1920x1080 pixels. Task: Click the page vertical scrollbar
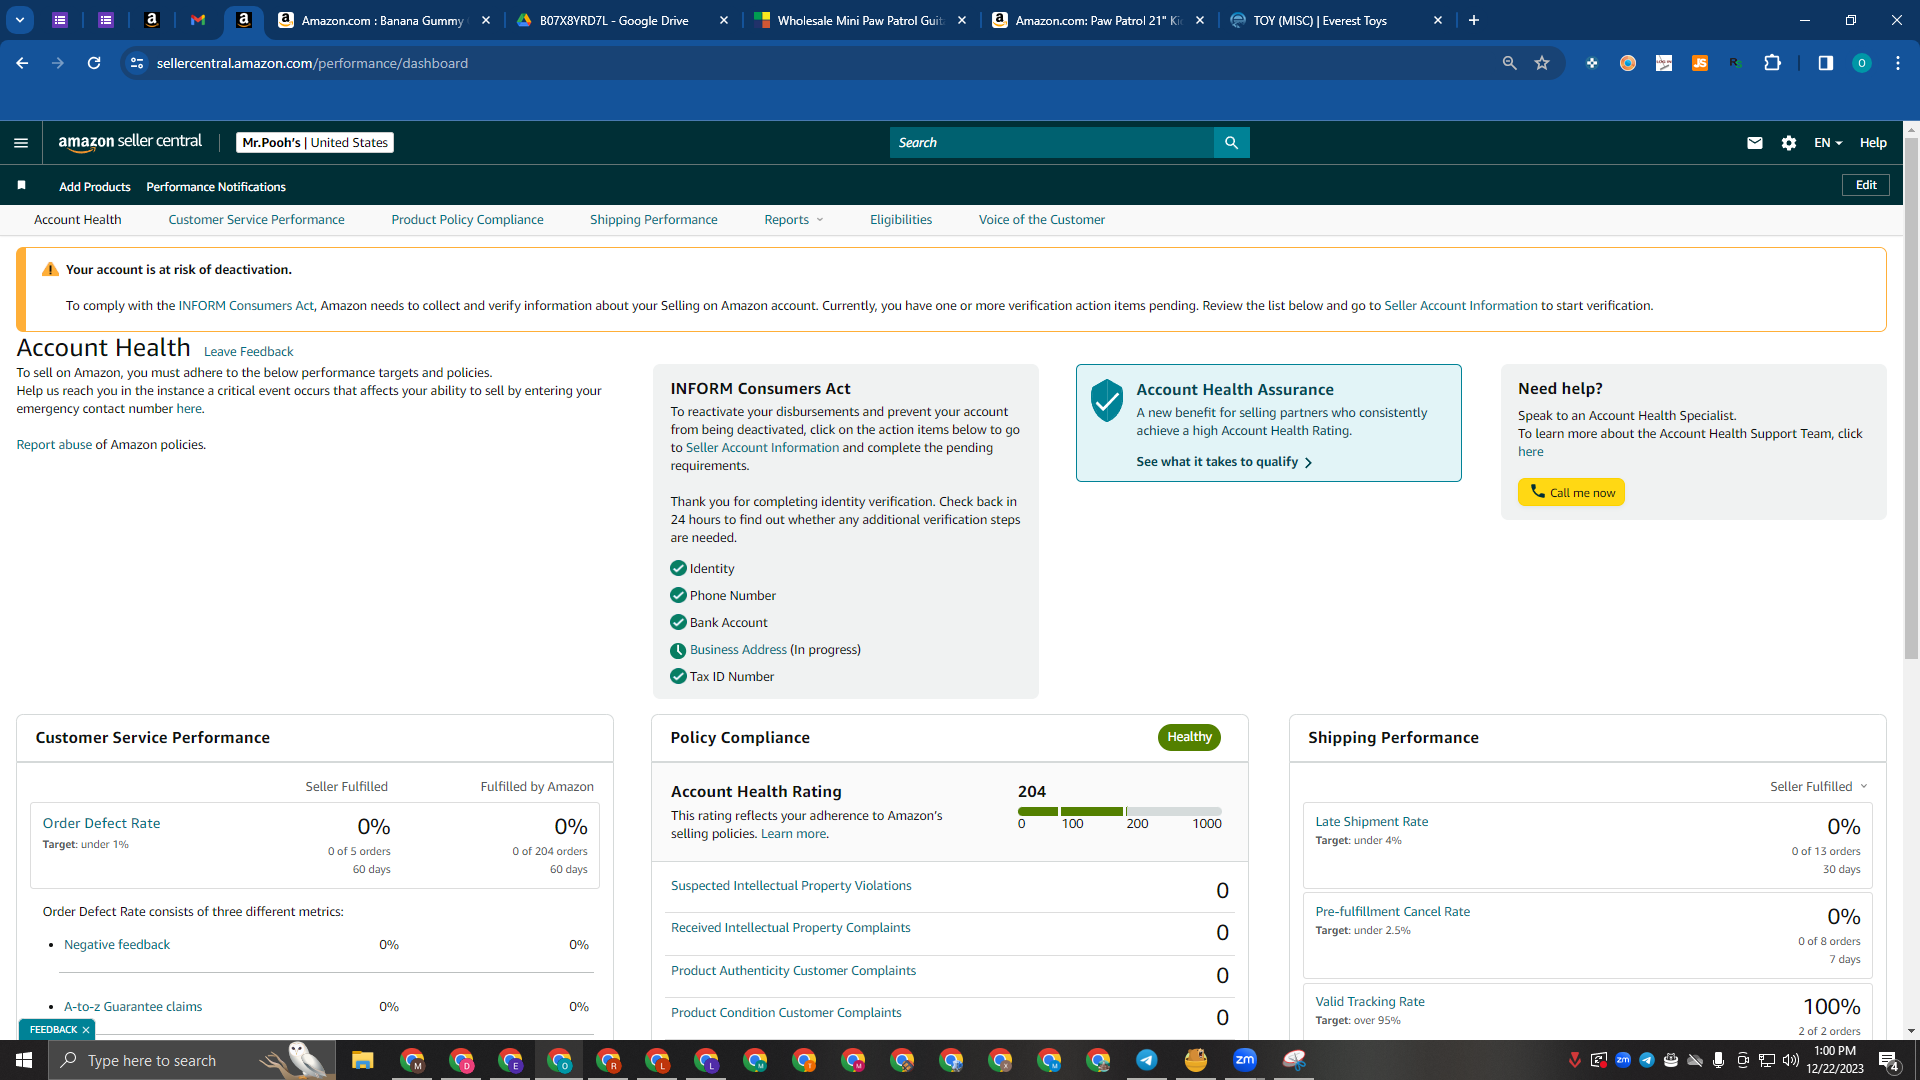point(1911,400)
